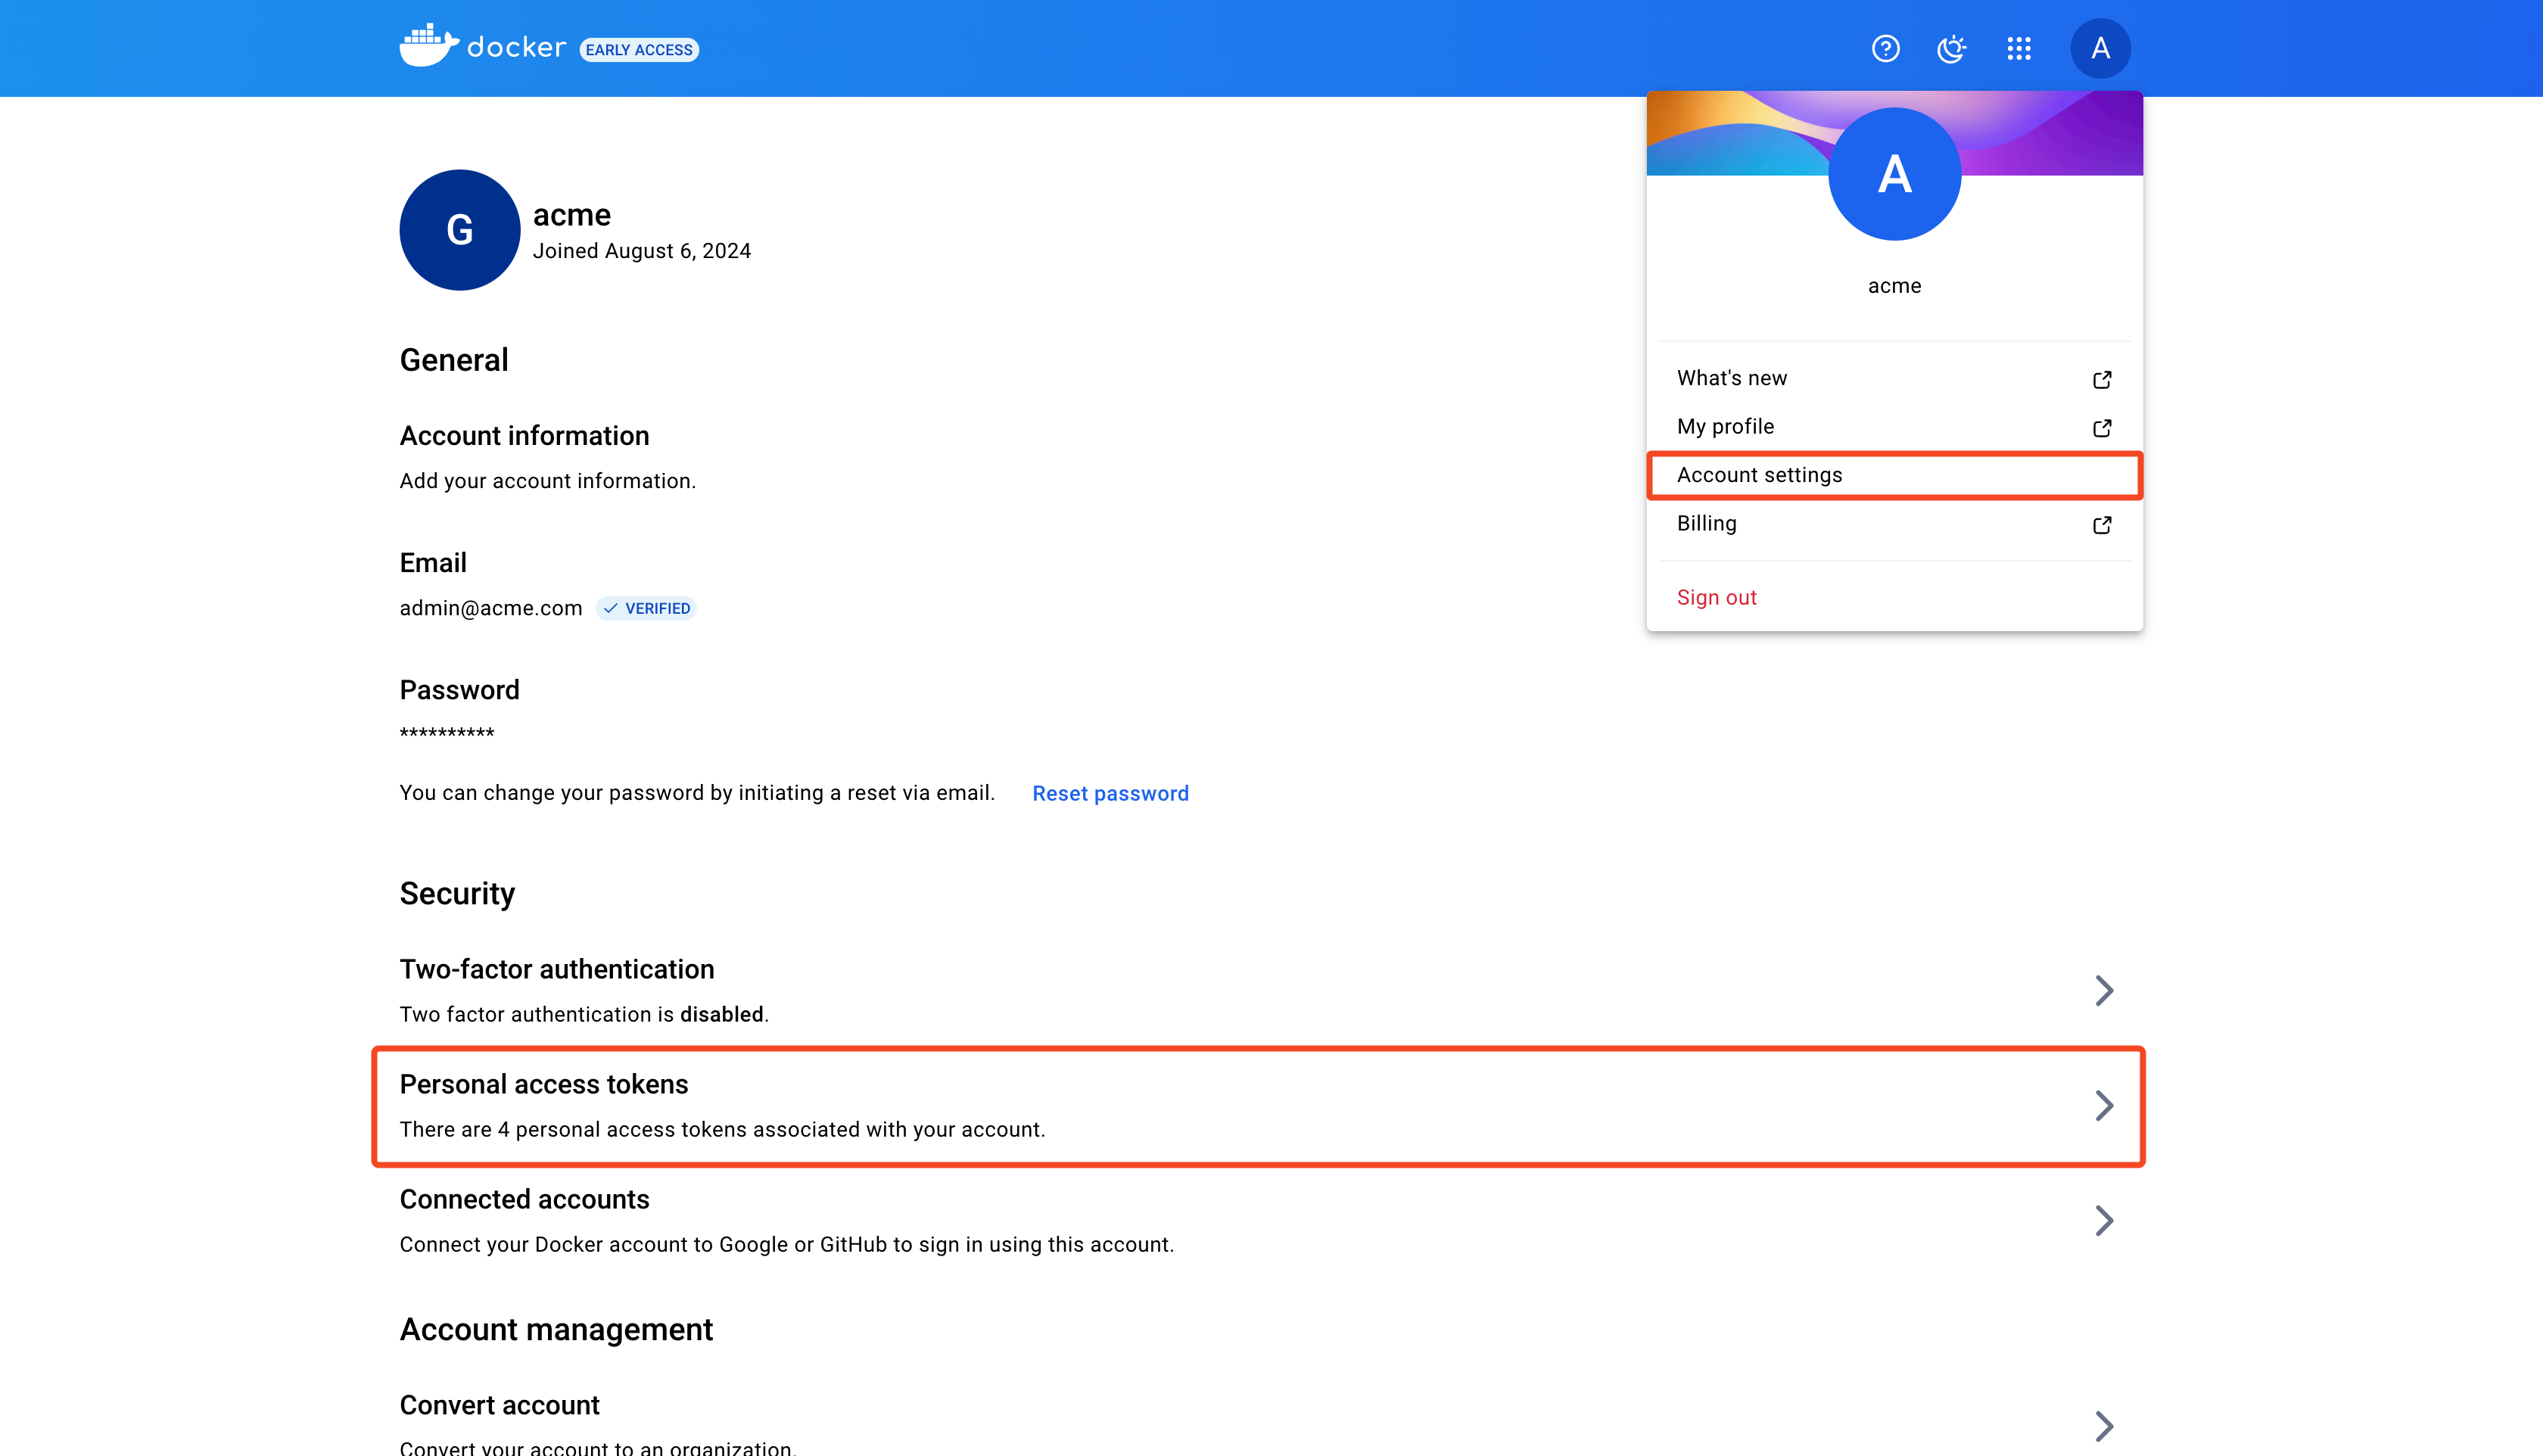The image size is (2543, 1456).
Task: Open Personal access tokens heading
Action: click(544, 1084)
